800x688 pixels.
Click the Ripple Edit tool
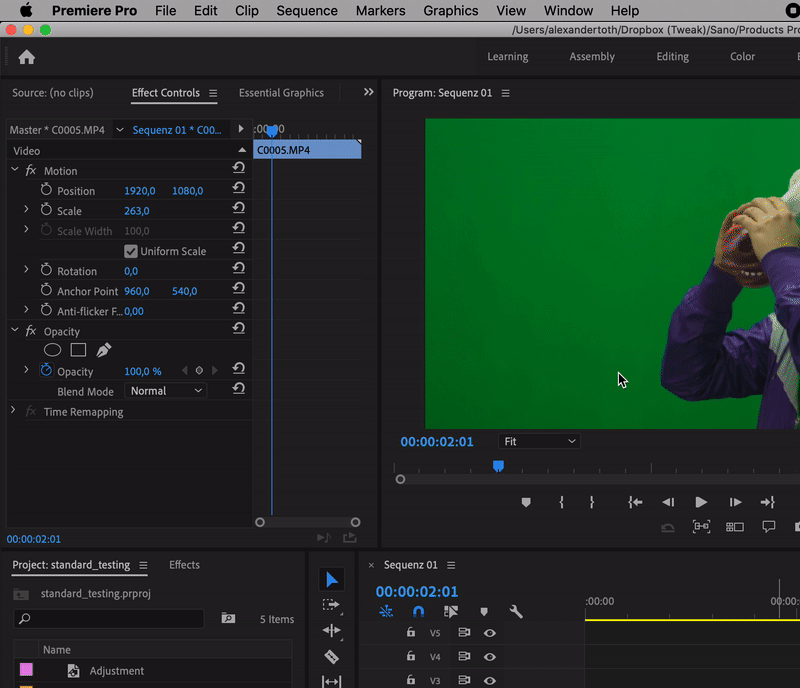(x=331, y=631)
